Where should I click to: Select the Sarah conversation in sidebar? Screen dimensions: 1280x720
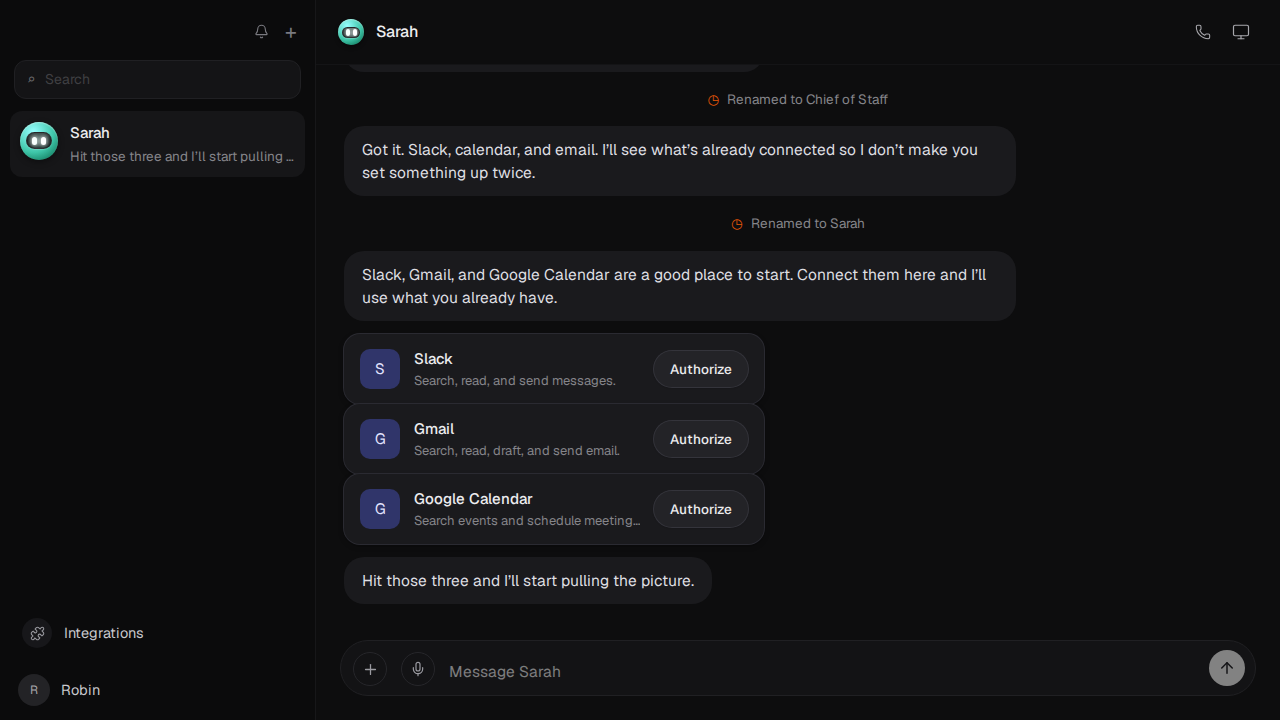158,144
